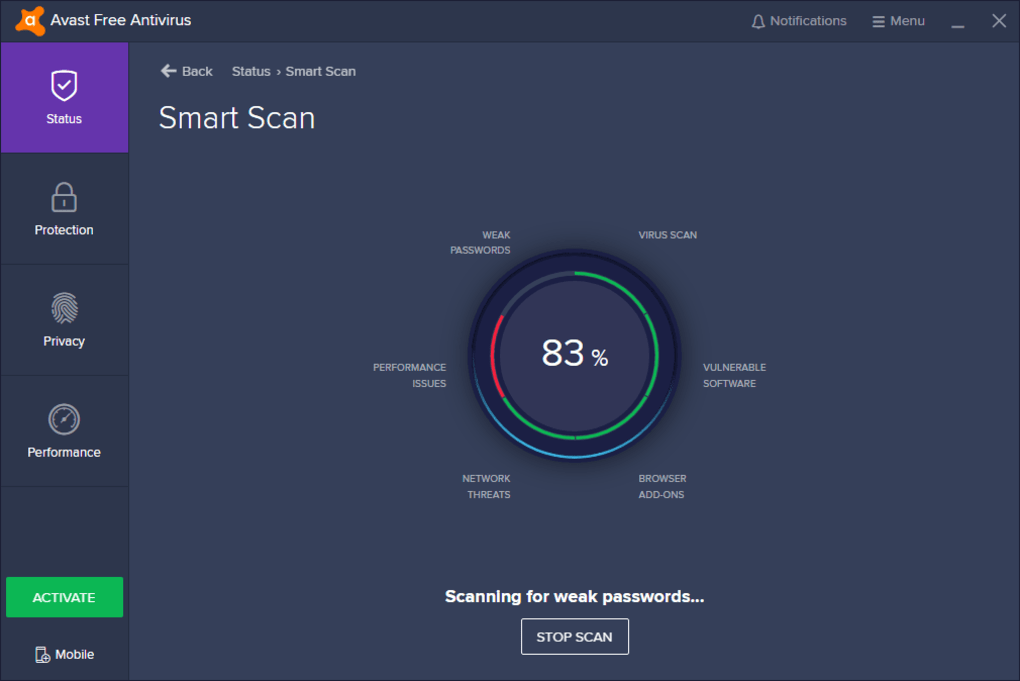The width and height of the screenshot is (1020, 681).
Task: Click the Performance Issues label
Action: [410, 375]
